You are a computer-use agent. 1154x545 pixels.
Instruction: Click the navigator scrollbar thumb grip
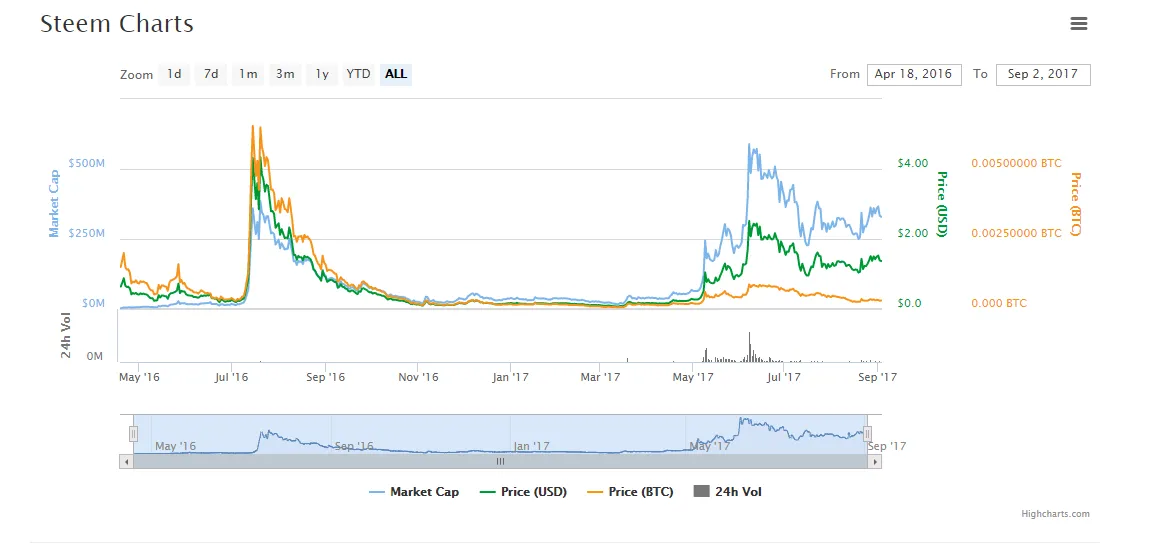pos(500,462)
